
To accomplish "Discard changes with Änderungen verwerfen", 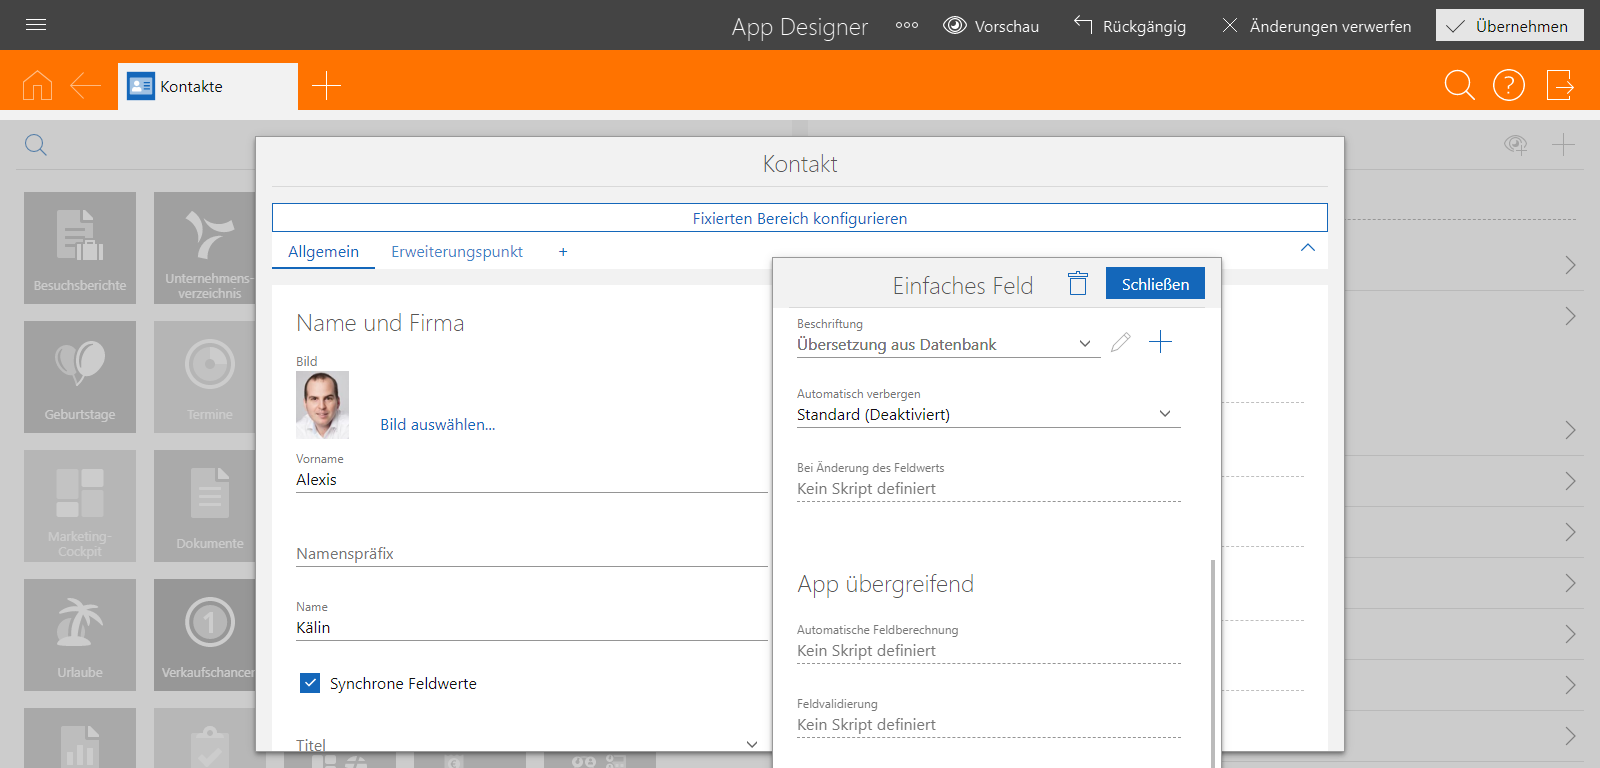I will click(1316, 26).
